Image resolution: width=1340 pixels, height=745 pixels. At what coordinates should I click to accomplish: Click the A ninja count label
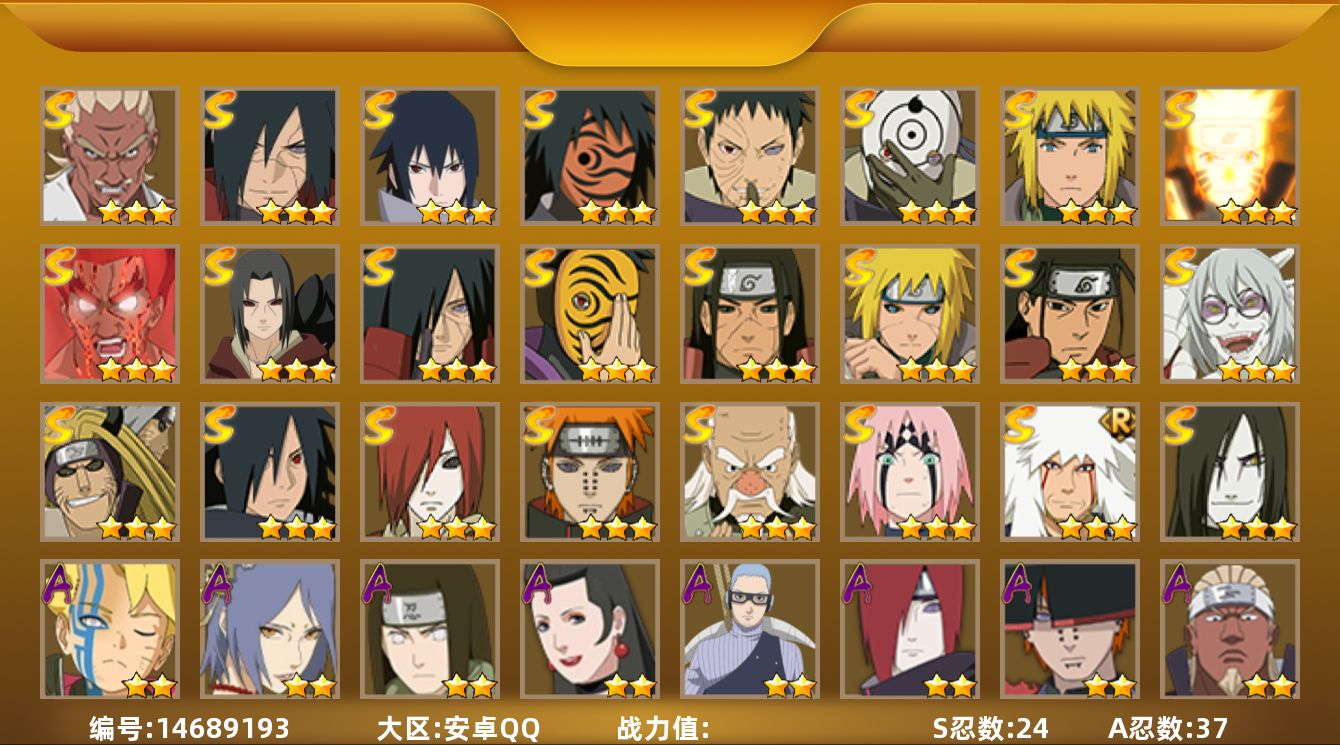tap(1168, 728)
